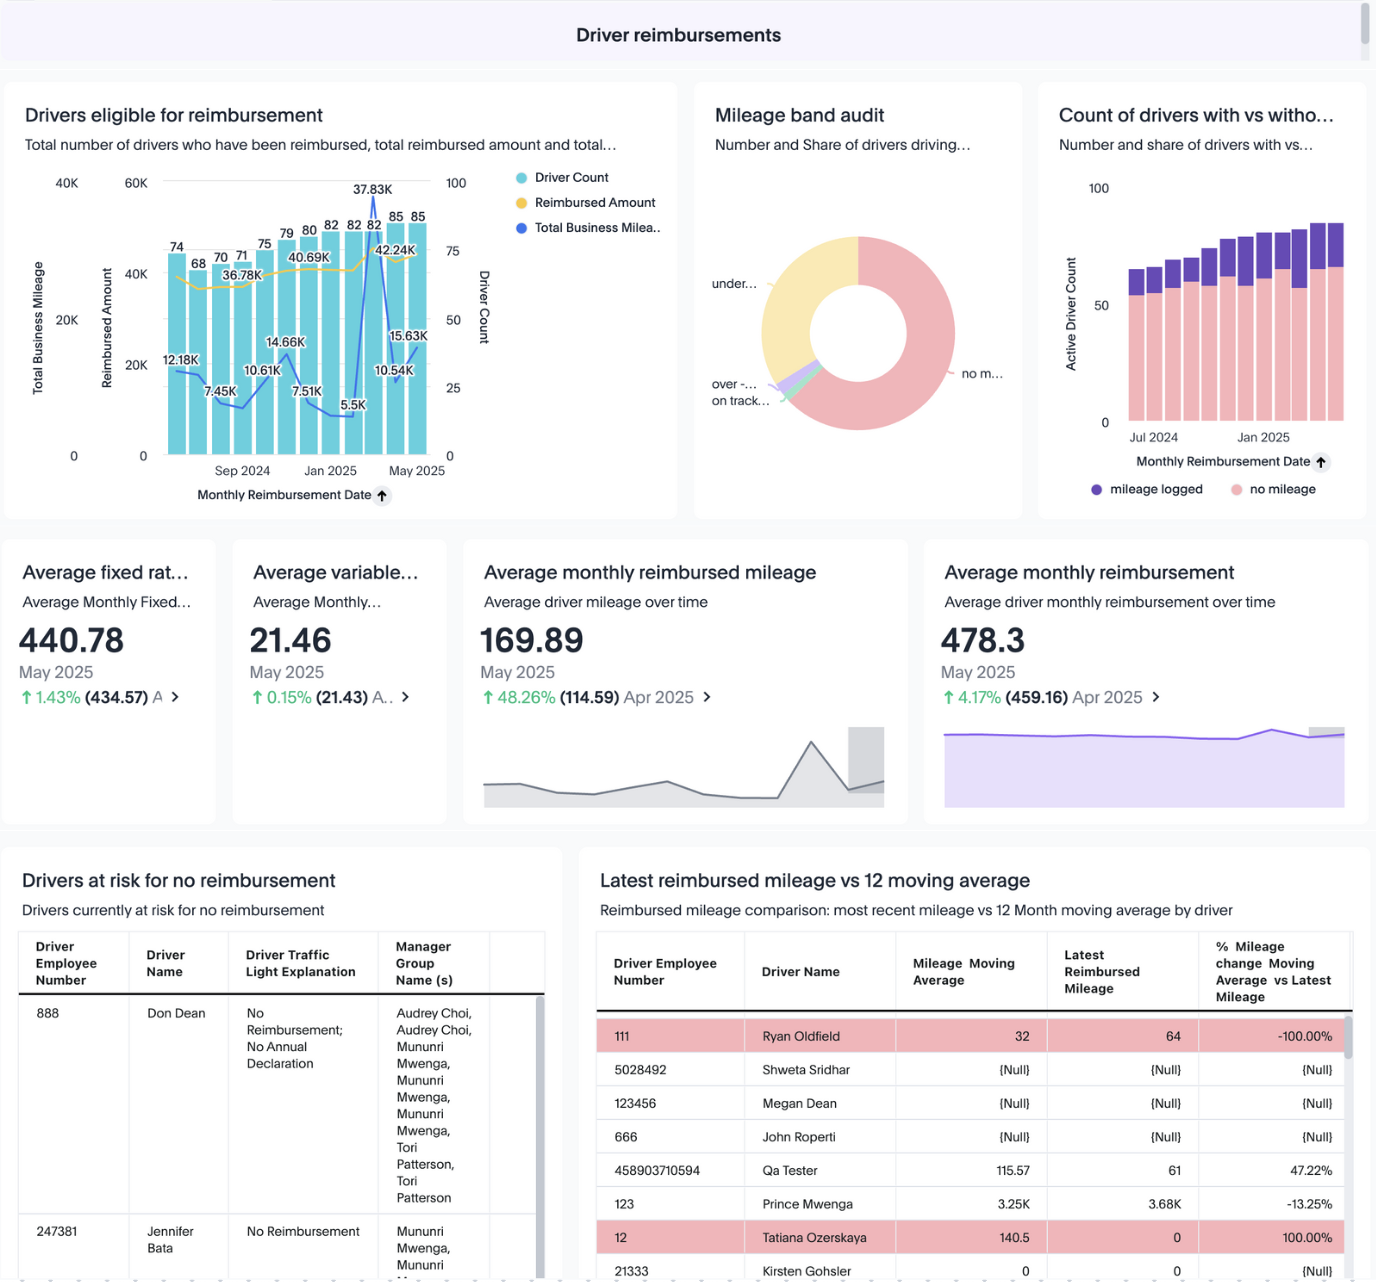Toggle Reimbursed Amount legend entry
The width and height of the screenshot is (1378, 1282).
pyautogui.click(x=586, y=203)
